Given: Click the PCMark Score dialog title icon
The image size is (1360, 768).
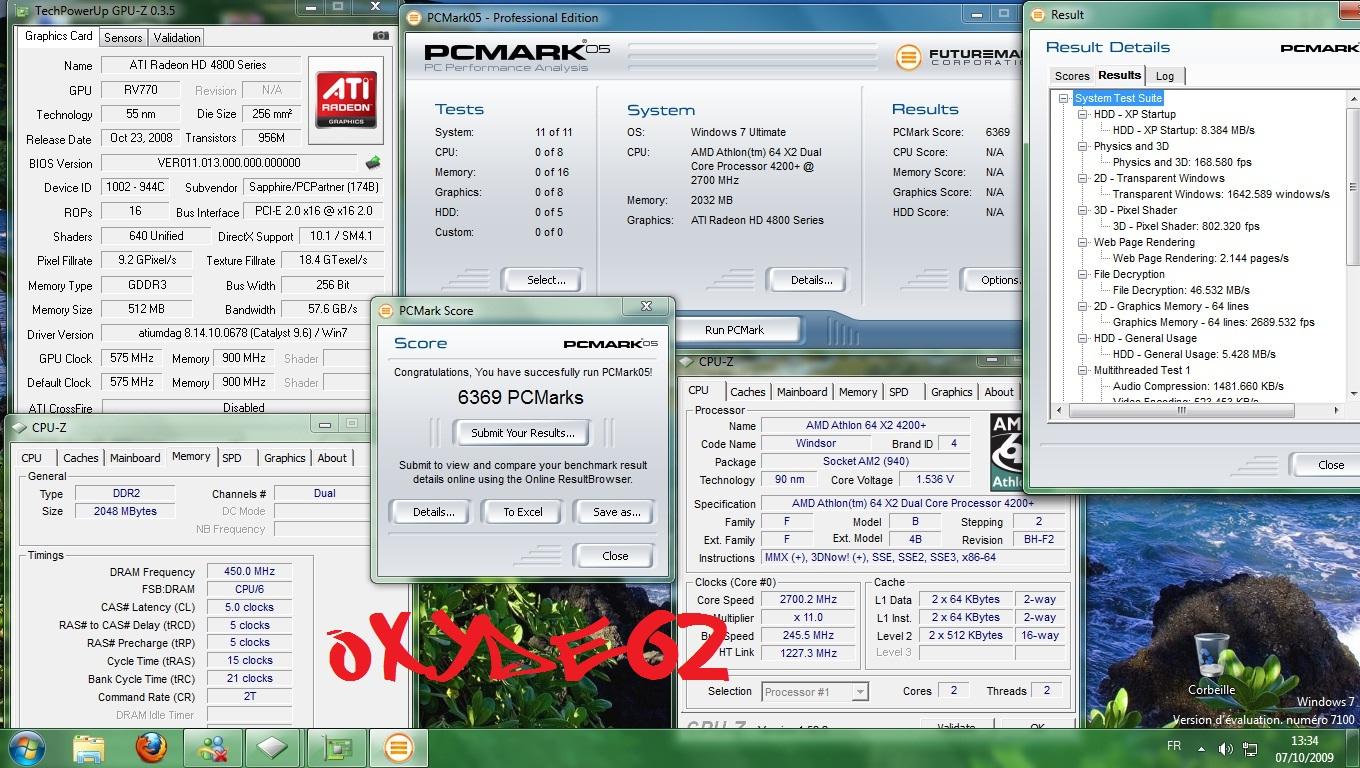Looking at the screenshot, I should 385,310.
